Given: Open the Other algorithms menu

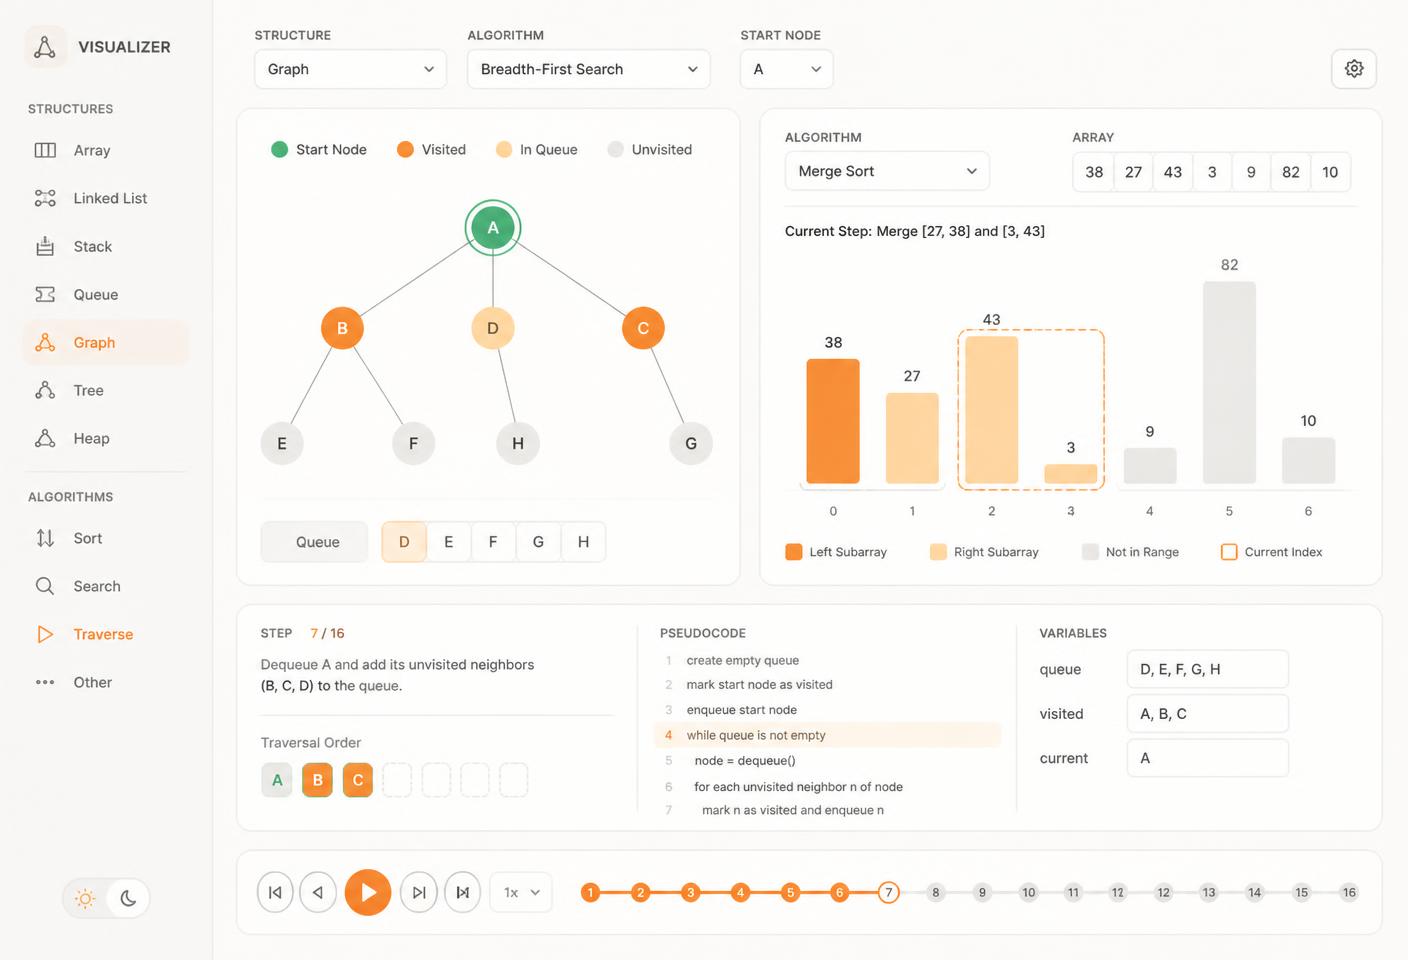Looking at the screenshot, I should click(x=105, y=682).
